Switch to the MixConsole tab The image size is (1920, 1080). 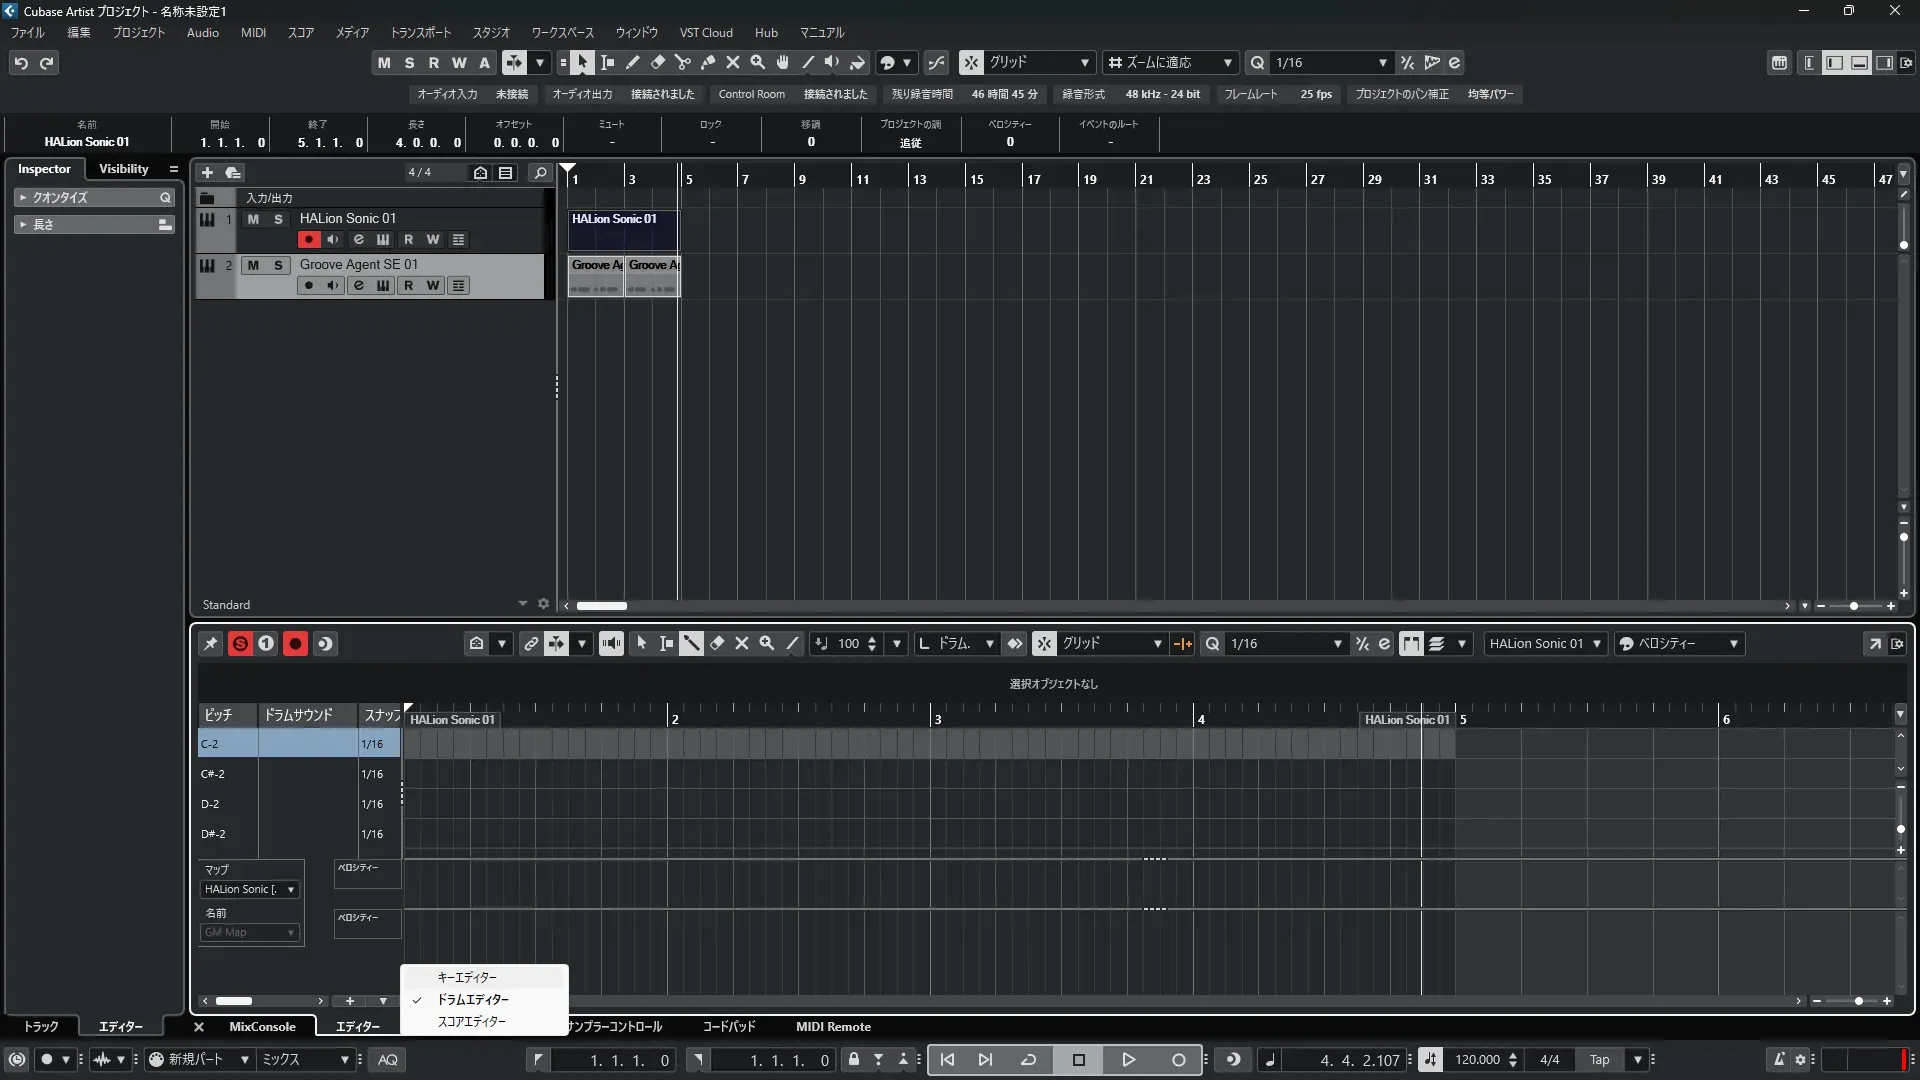click(262, 1027)
